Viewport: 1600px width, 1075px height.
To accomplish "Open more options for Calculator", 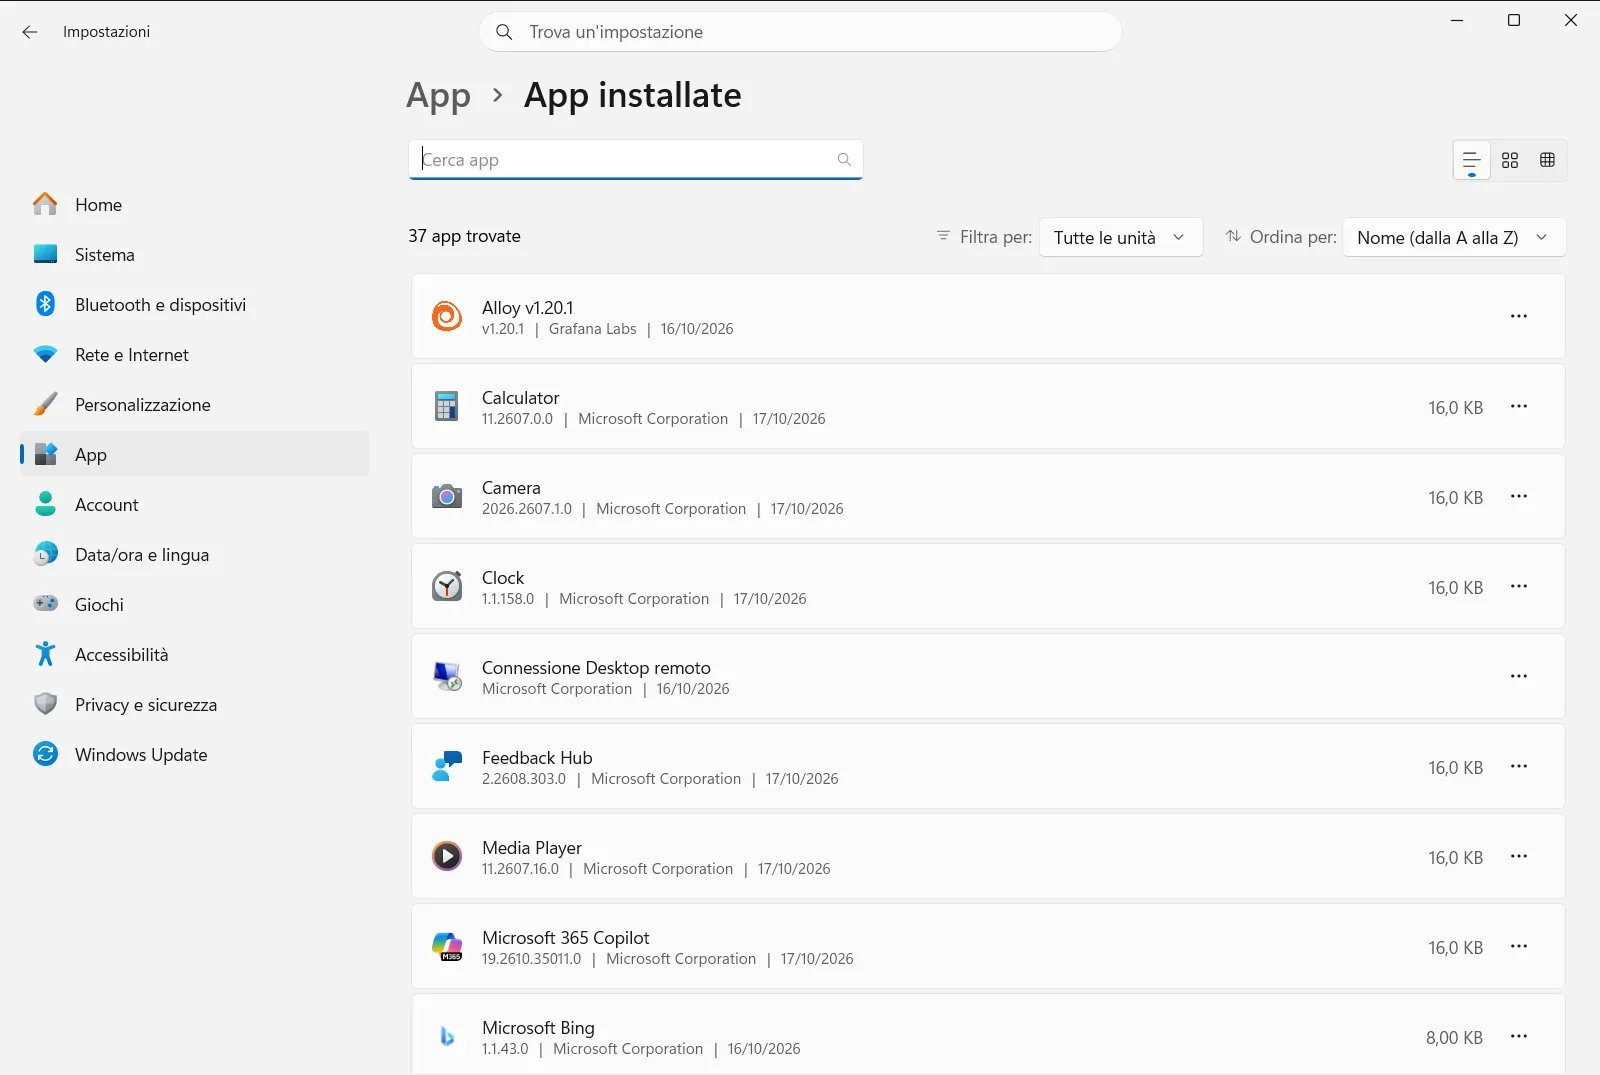I will pos(1519,406).
